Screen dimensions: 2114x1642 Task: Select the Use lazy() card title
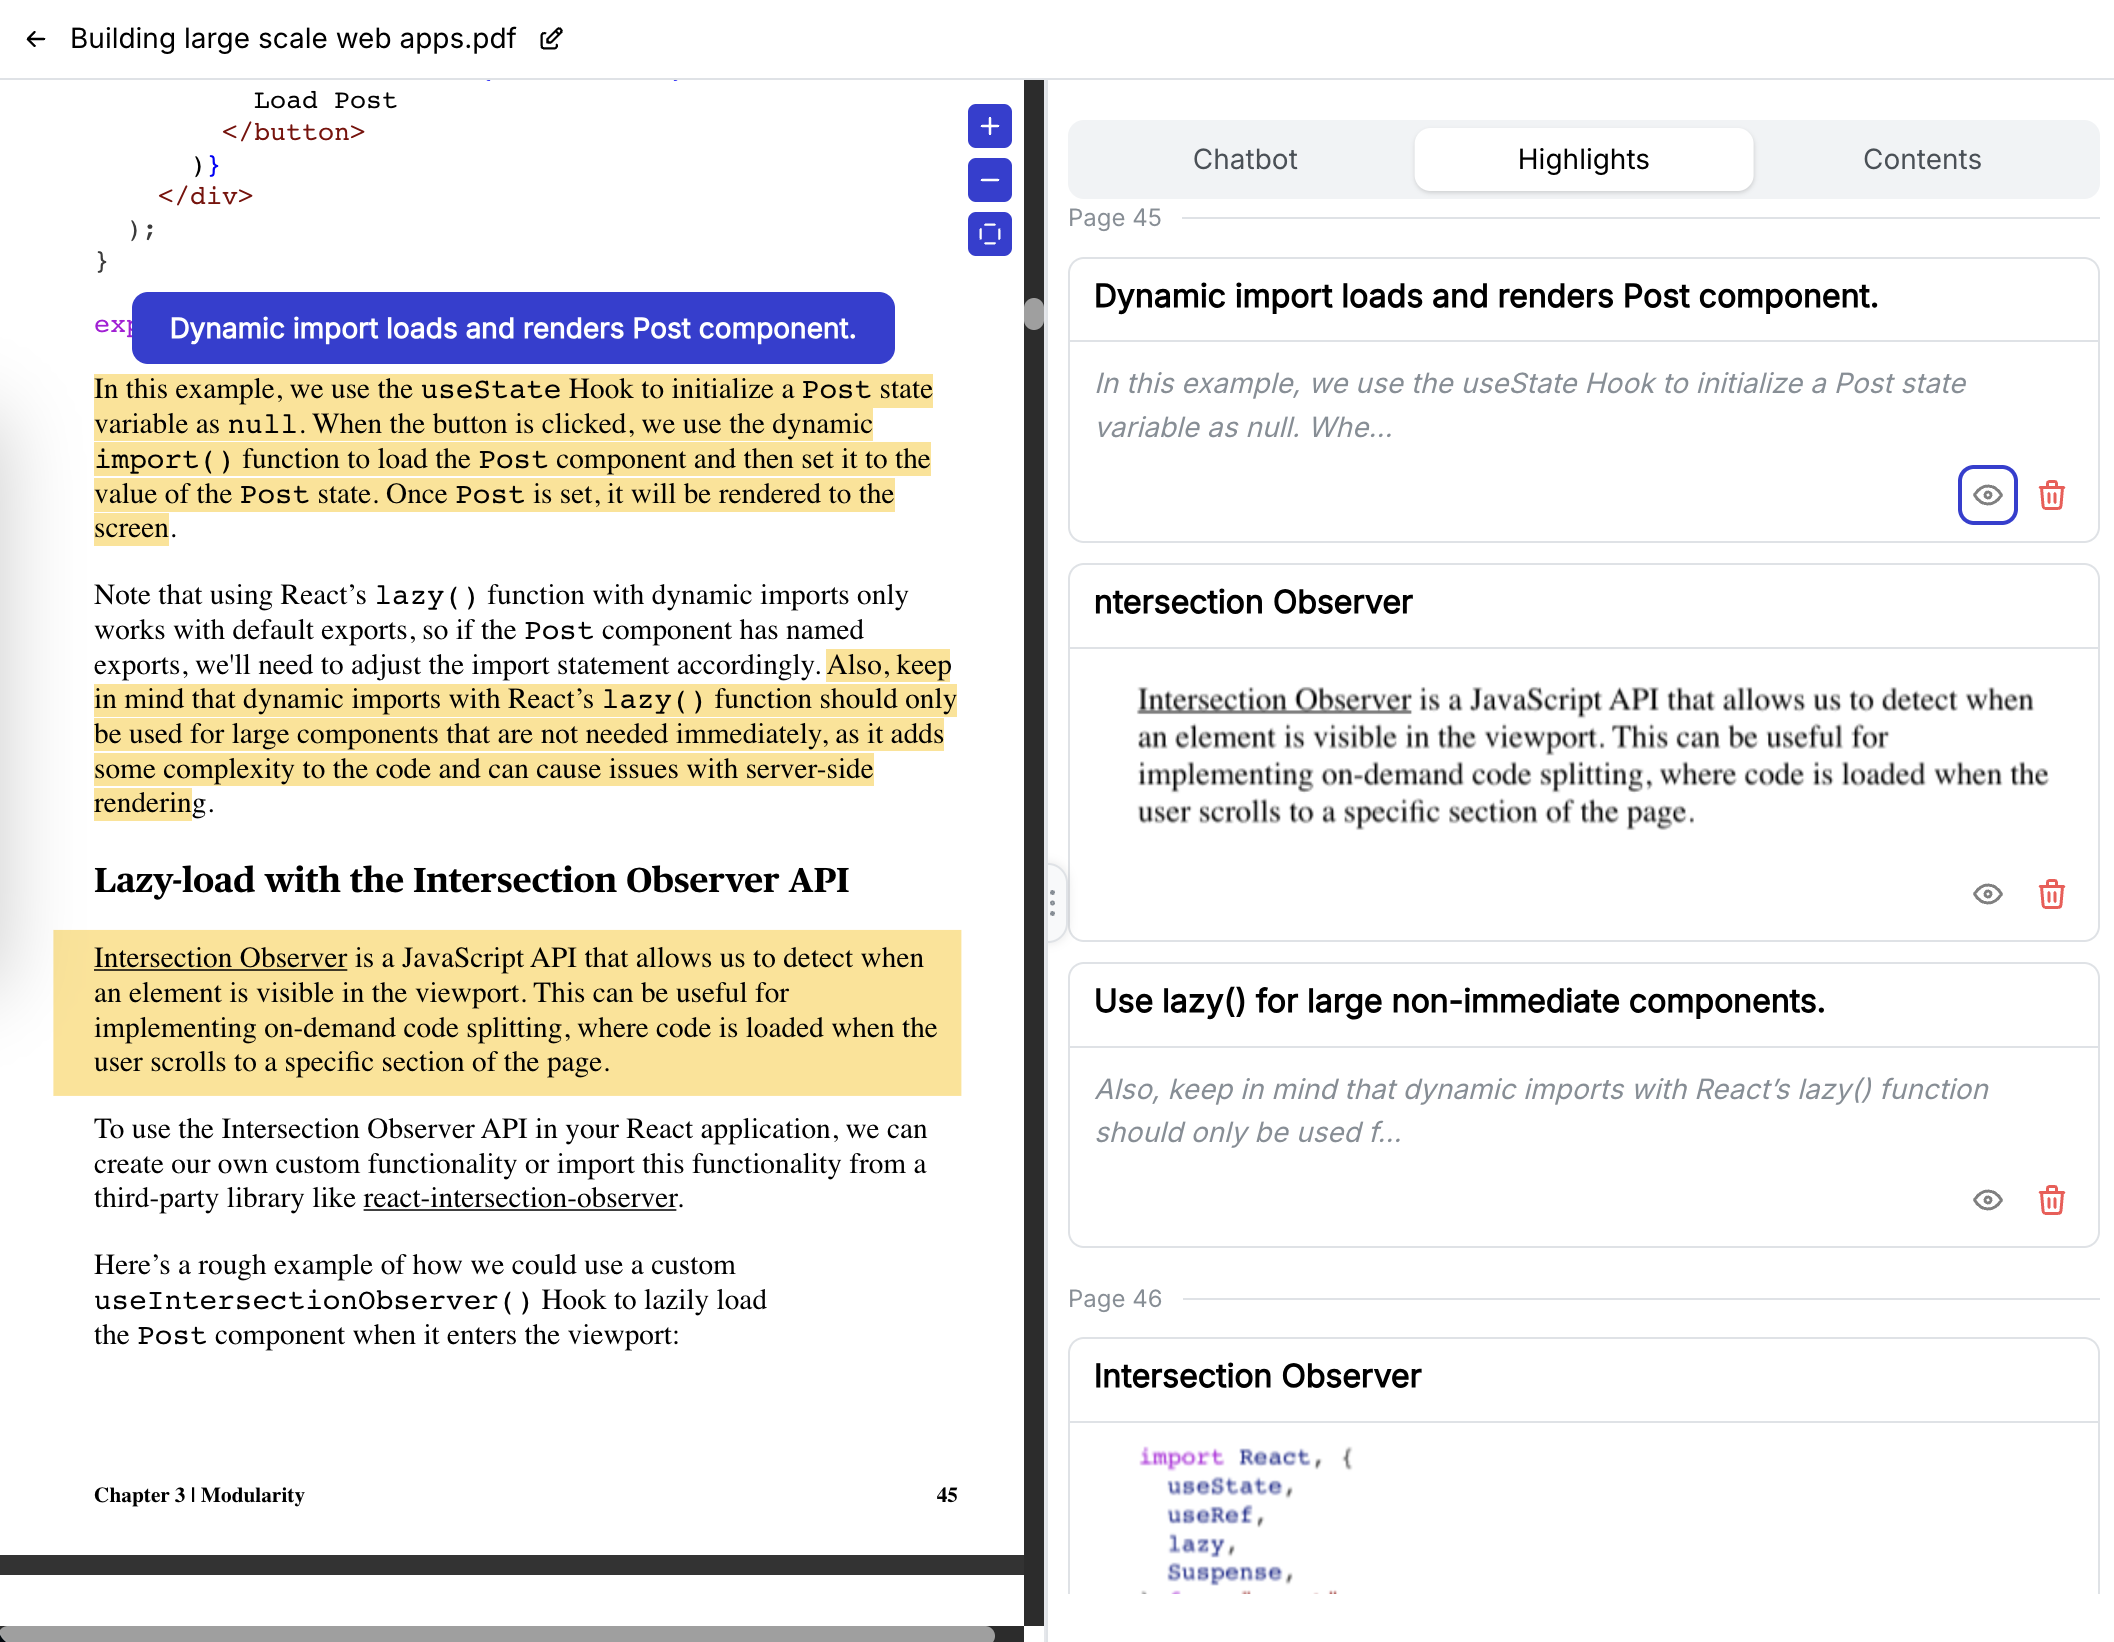point(1459,1002)
